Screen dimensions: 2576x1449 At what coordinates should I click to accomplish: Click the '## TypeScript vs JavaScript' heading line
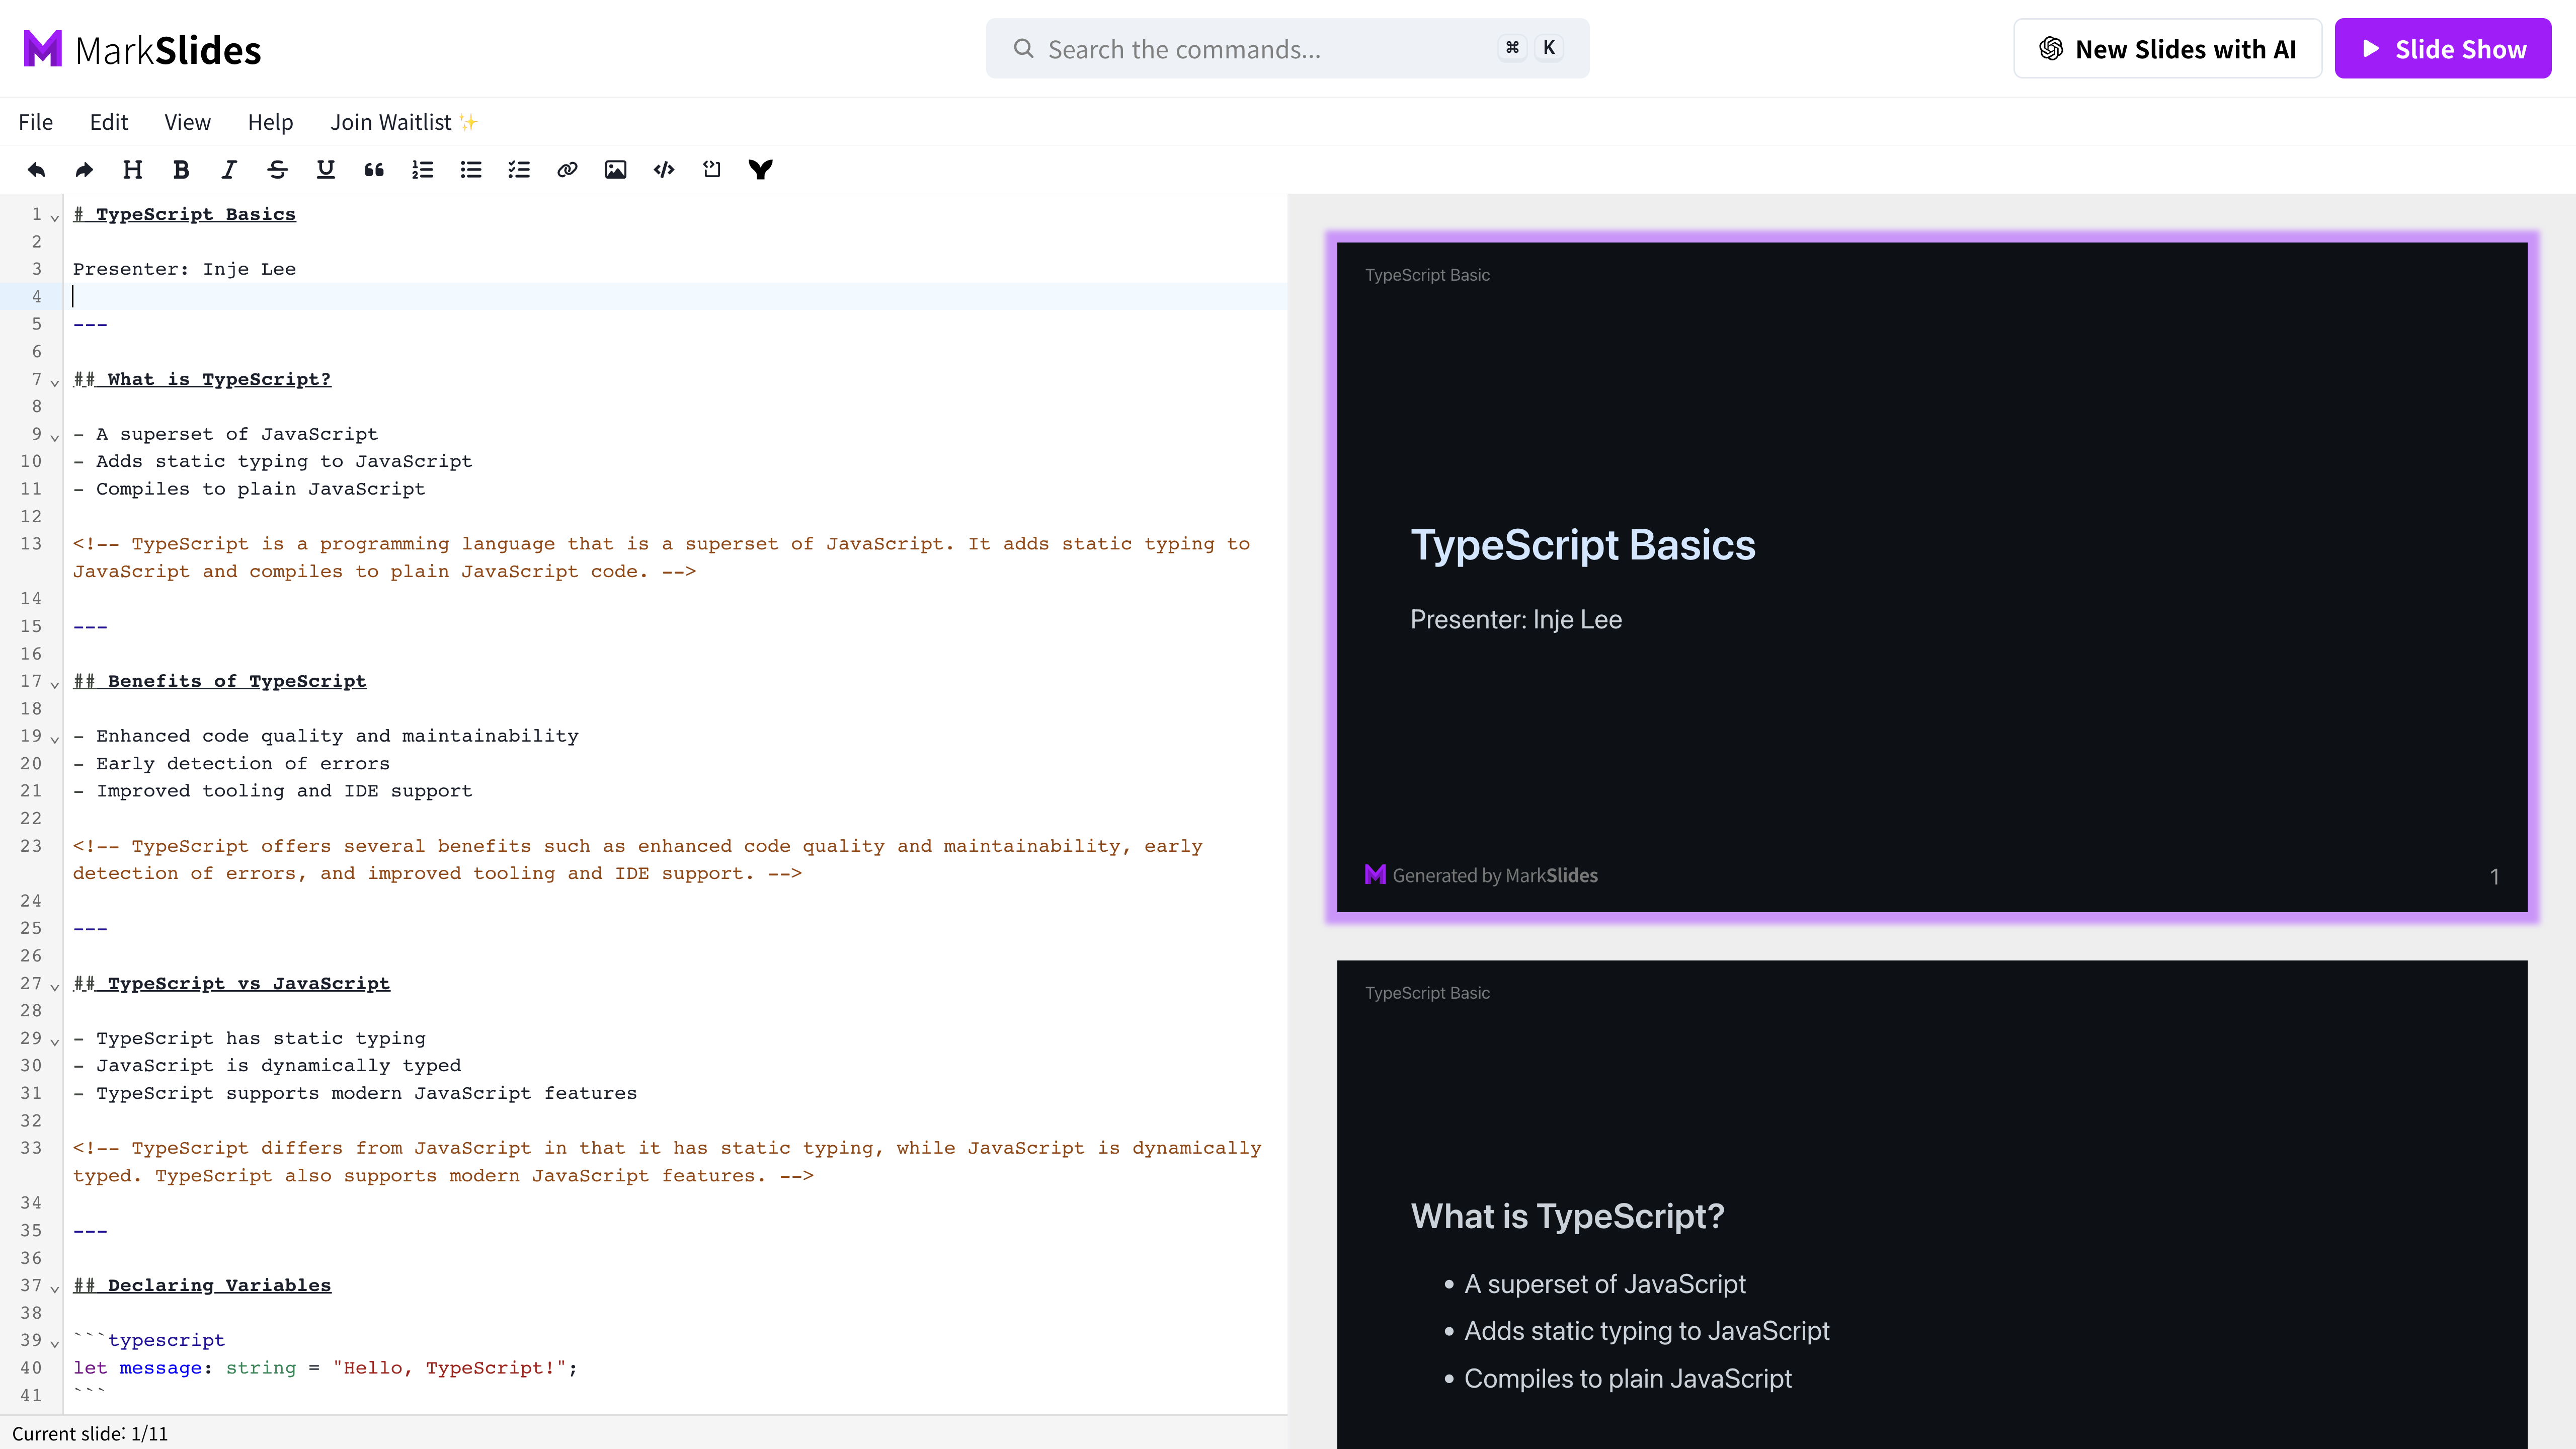232,983
